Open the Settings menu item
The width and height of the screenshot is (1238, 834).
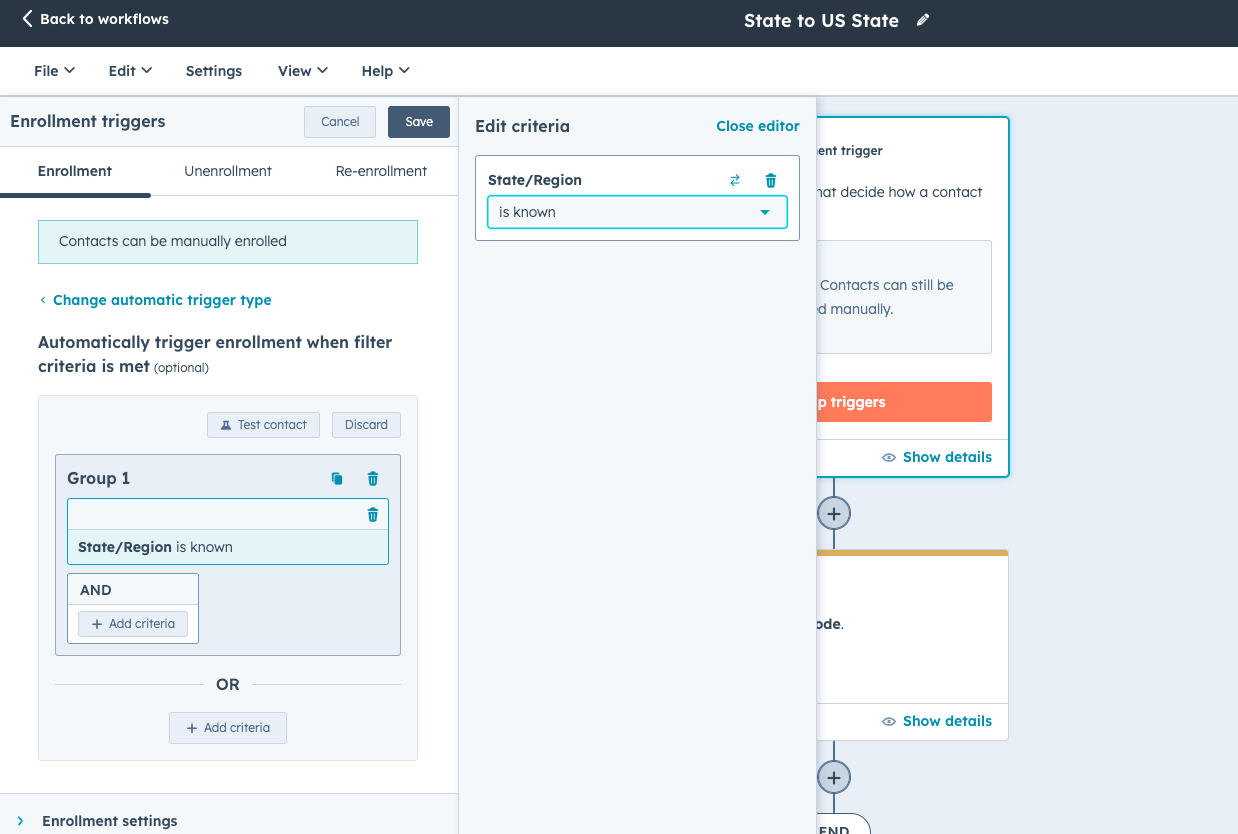[x=214, y=71]
